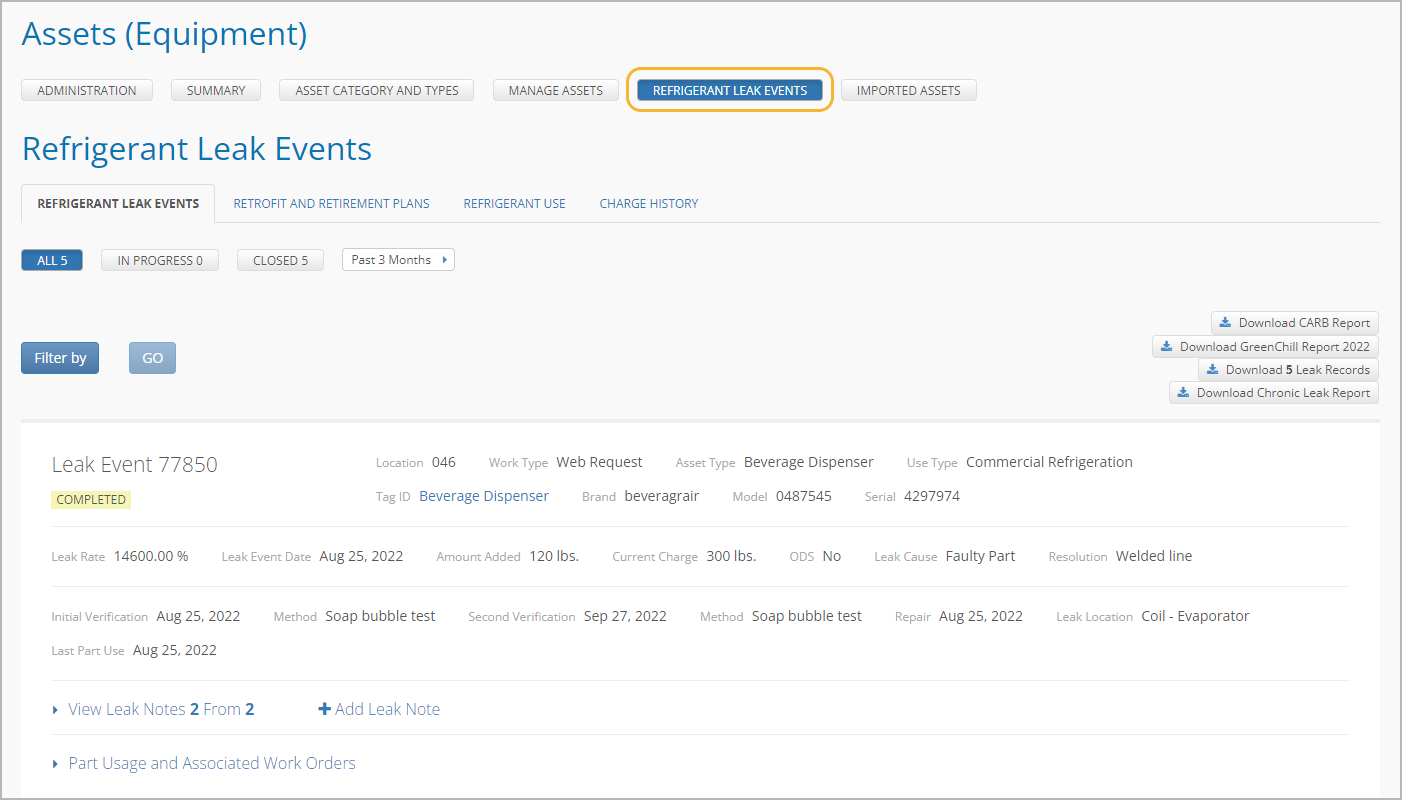Show only In Progress leak events
This screenshot has width=1402, height=800.
point(160,261)
